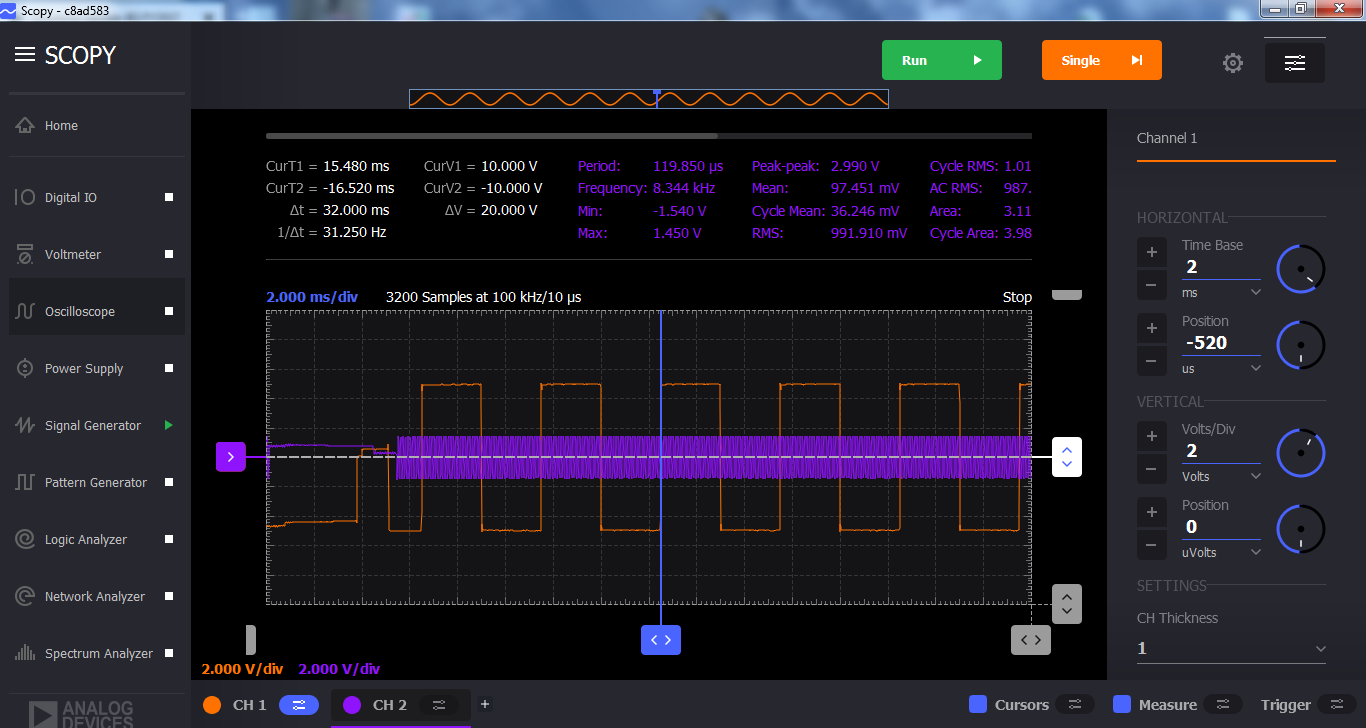Open CH 1 channel settings toggle
The image size is (1366, 728).
pyautogui.click(x=299, y=705)
